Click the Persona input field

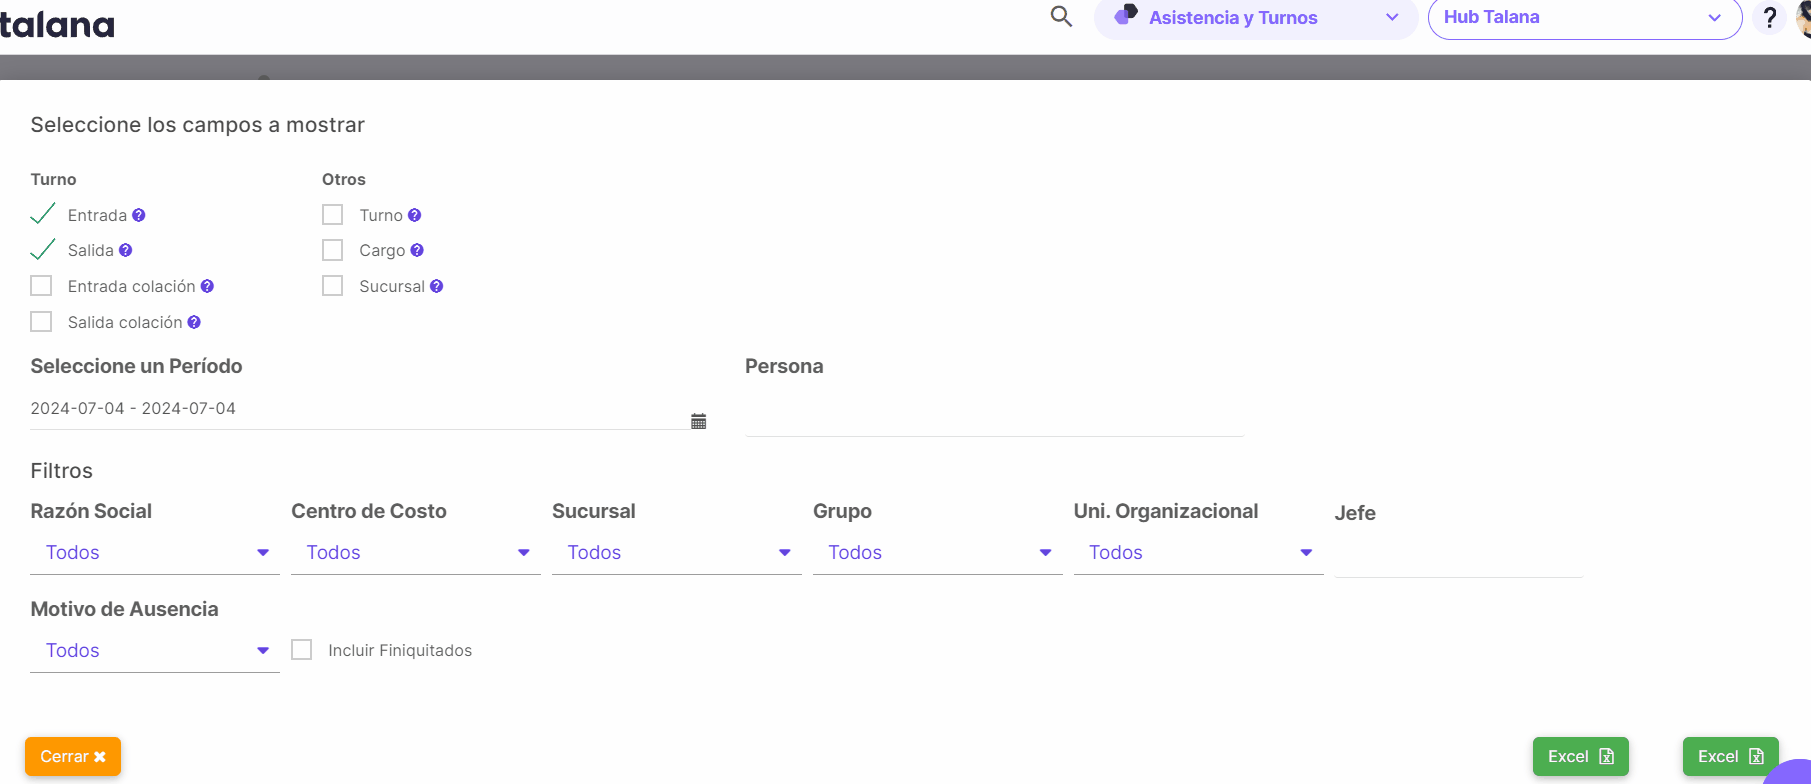pos(994,415)
